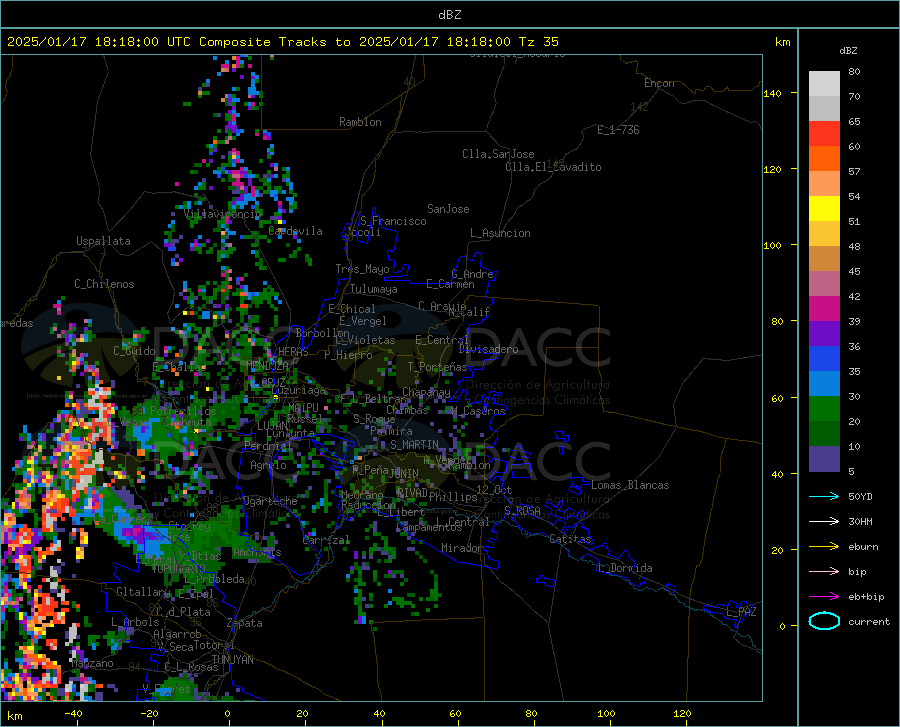Screen dimensions: 900x727
Task: Pick the green 20-30 dBZ color swatch
Action: [x=824, y=409]
